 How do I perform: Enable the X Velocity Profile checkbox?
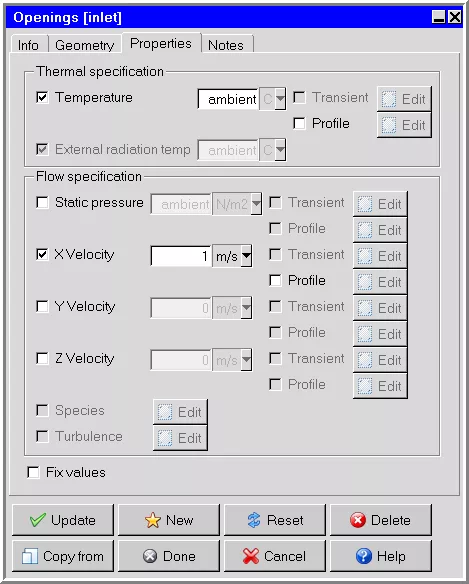point(275,280)
